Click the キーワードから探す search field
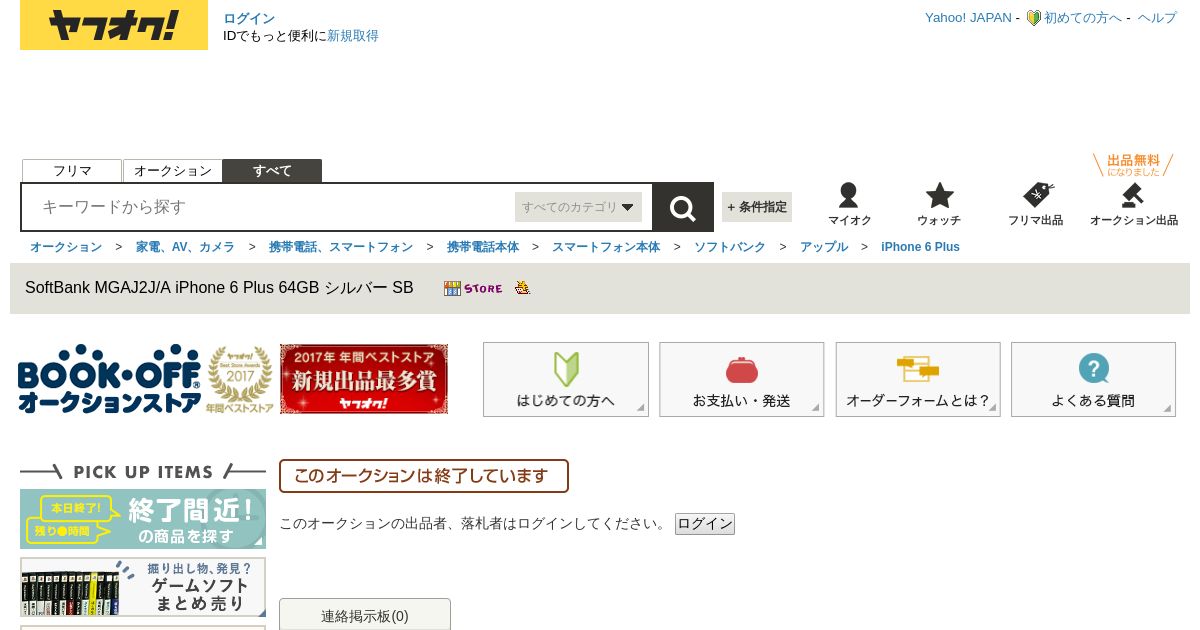The image size is (1200, 630). [270, 207]
